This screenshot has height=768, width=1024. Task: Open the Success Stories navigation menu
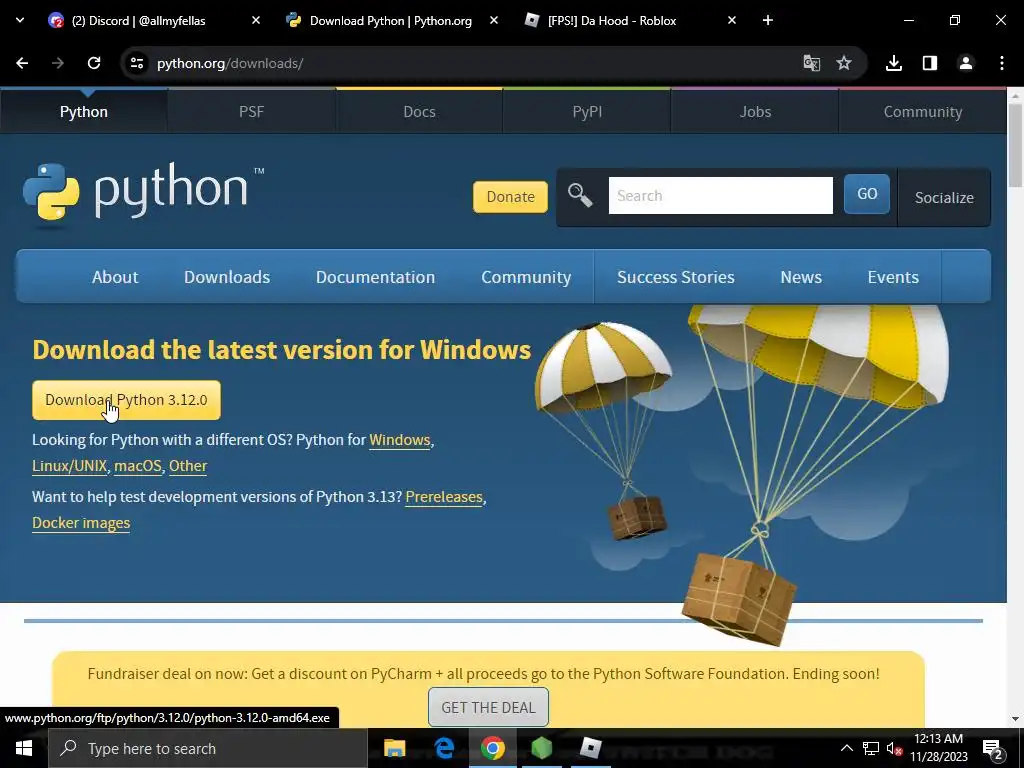pyautogui.click(x=676, y=277)
